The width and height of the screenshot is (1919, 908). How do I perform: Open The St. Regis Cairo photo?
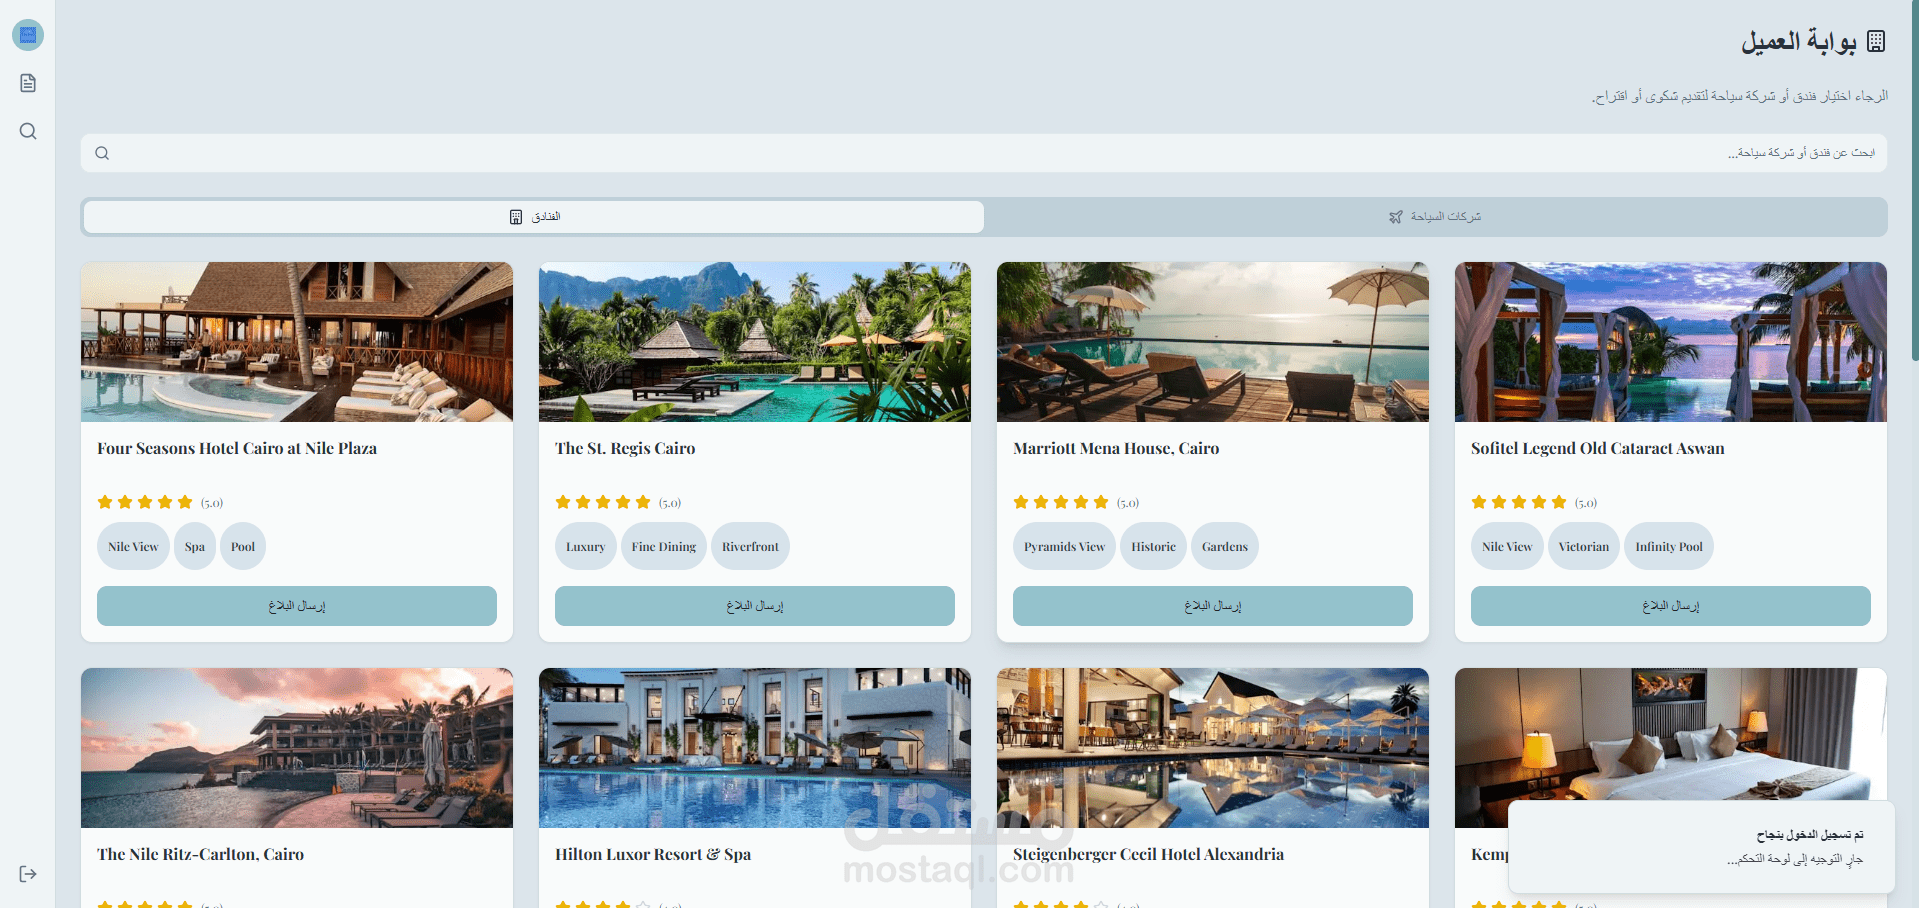pyautogui.click(x=755, y=342)
